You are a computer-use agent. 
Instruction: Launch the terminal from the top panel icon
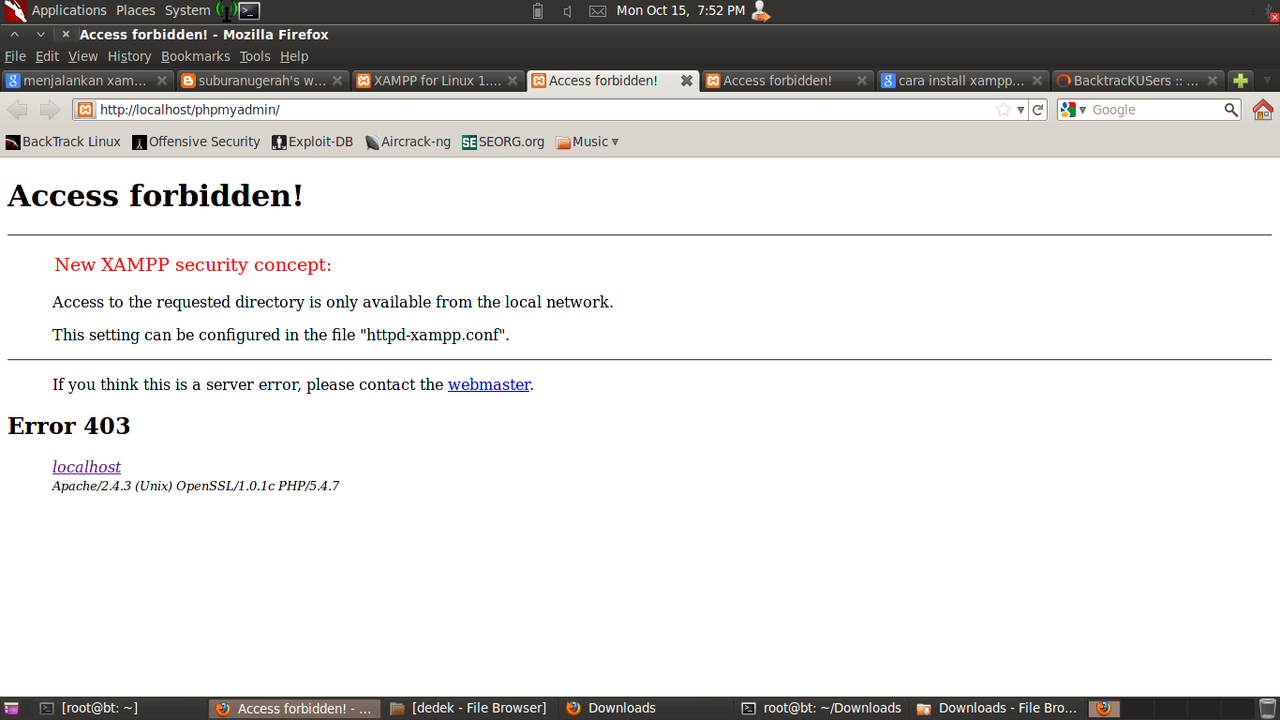(249, 11)
